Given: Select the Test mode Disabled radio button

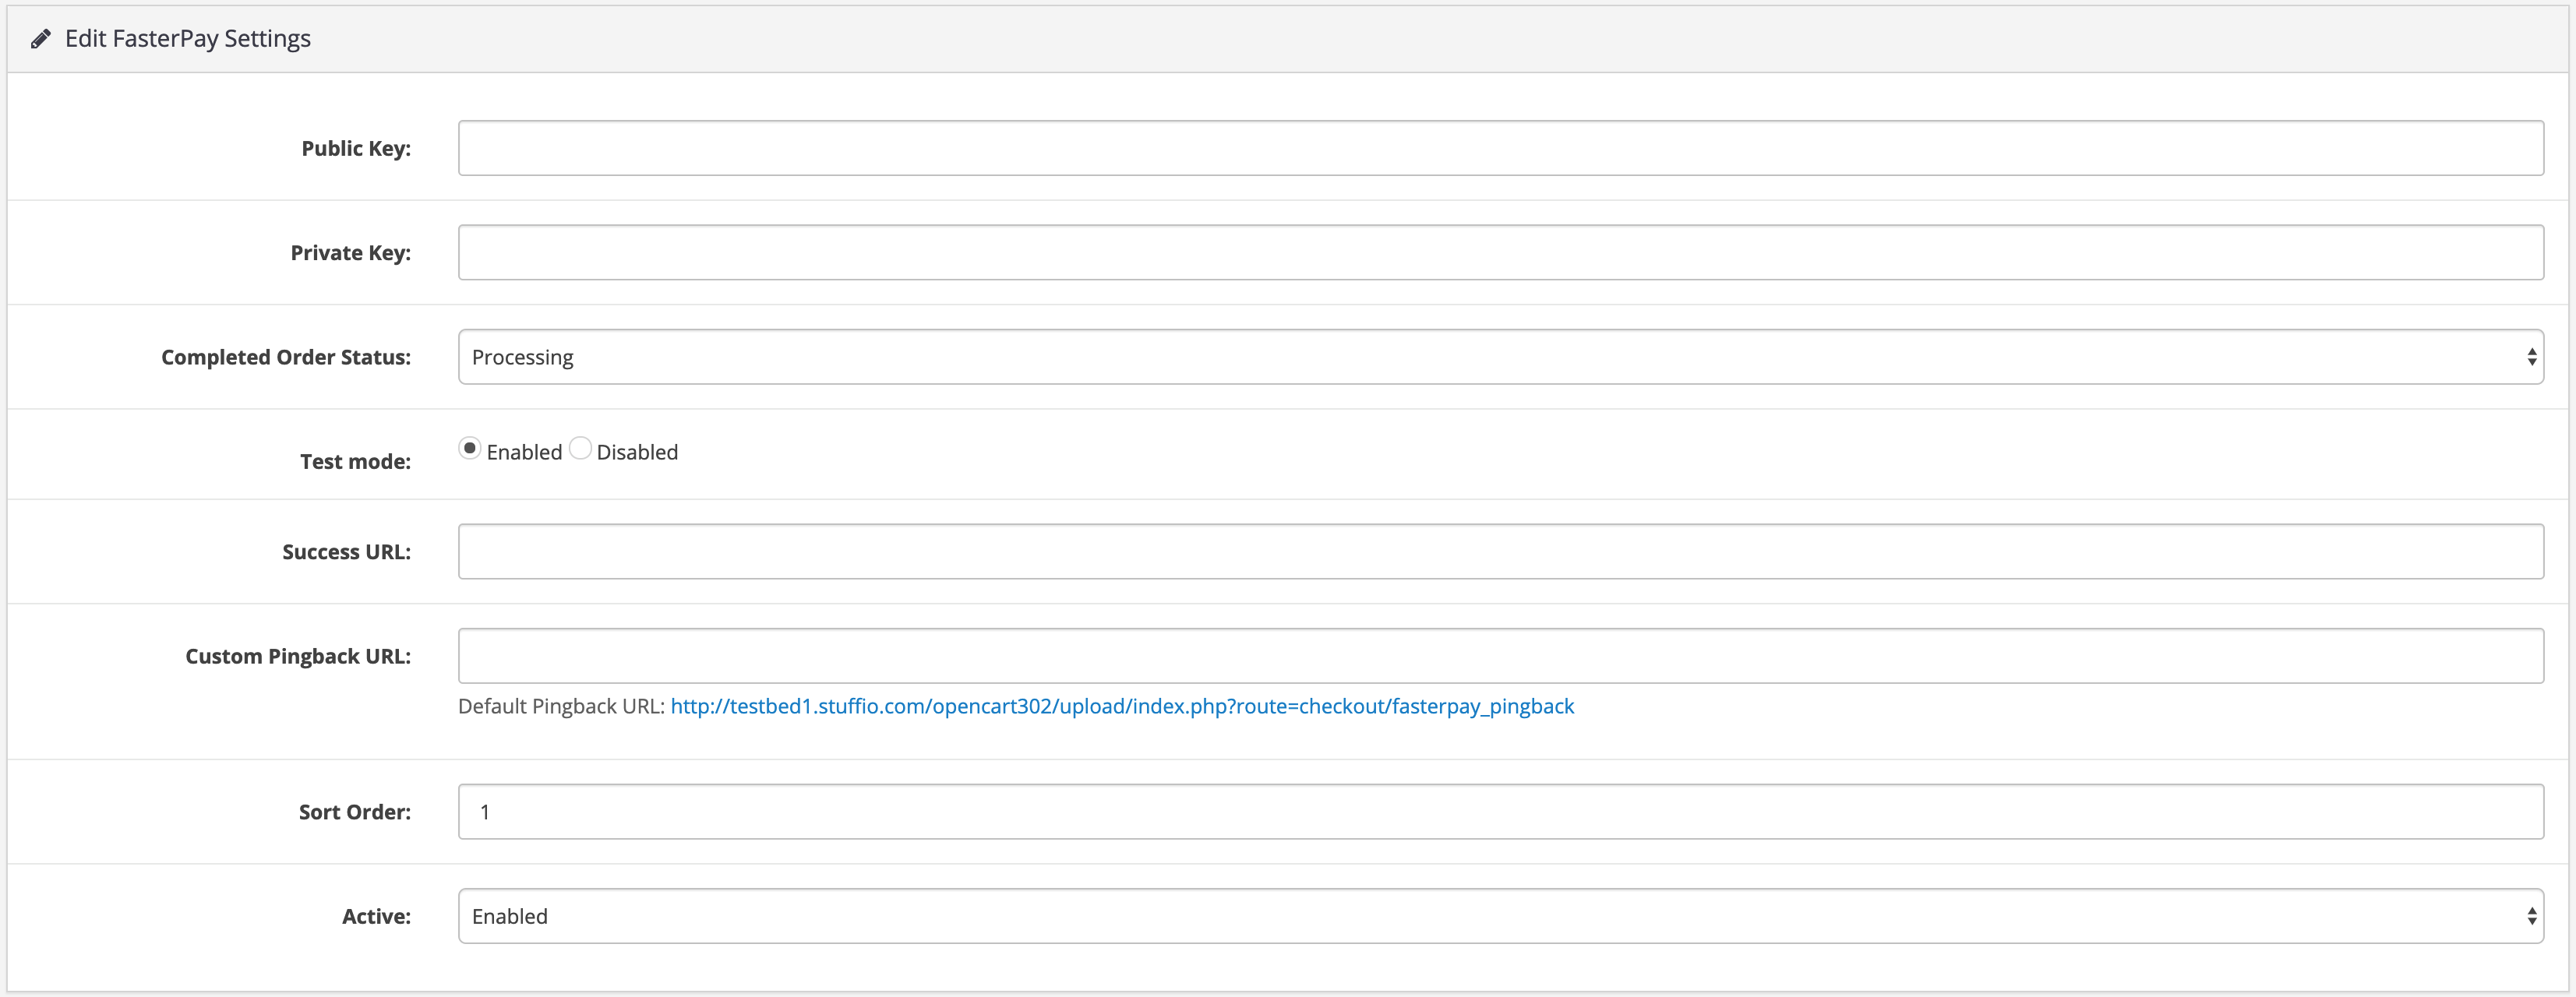Looking at the screenshot, I should coord(580,449).
